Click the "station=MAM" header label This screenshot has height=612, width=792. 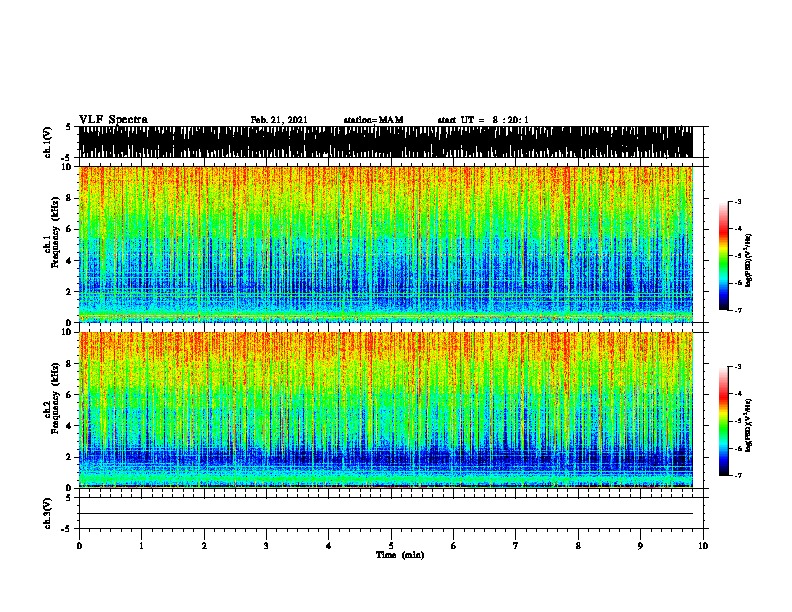[x=373, y=120]
